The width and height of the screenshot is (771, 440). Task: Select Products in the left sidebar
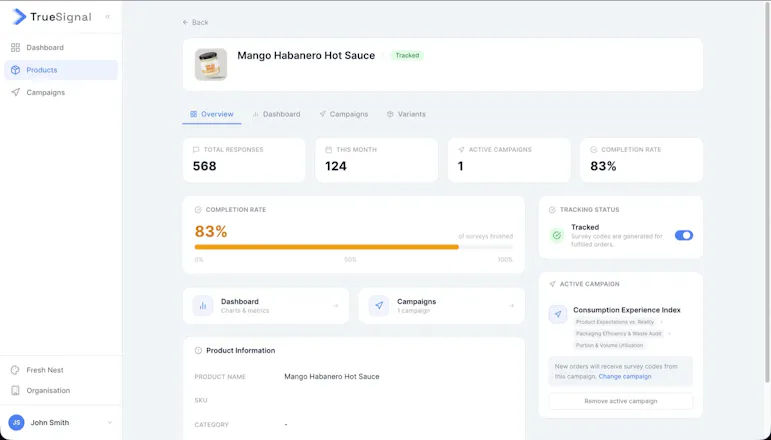(61, 70)
